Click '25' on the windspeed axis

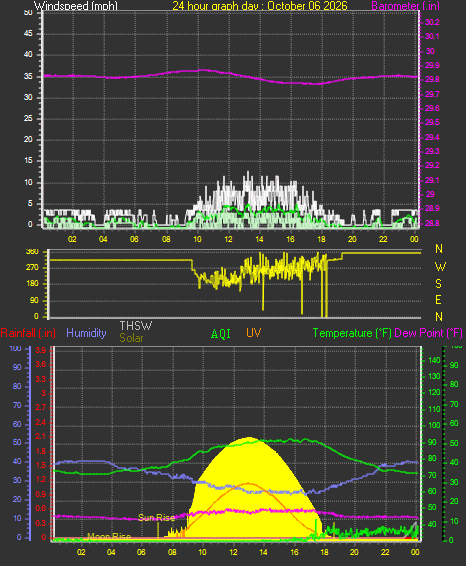tap(28, 118)
